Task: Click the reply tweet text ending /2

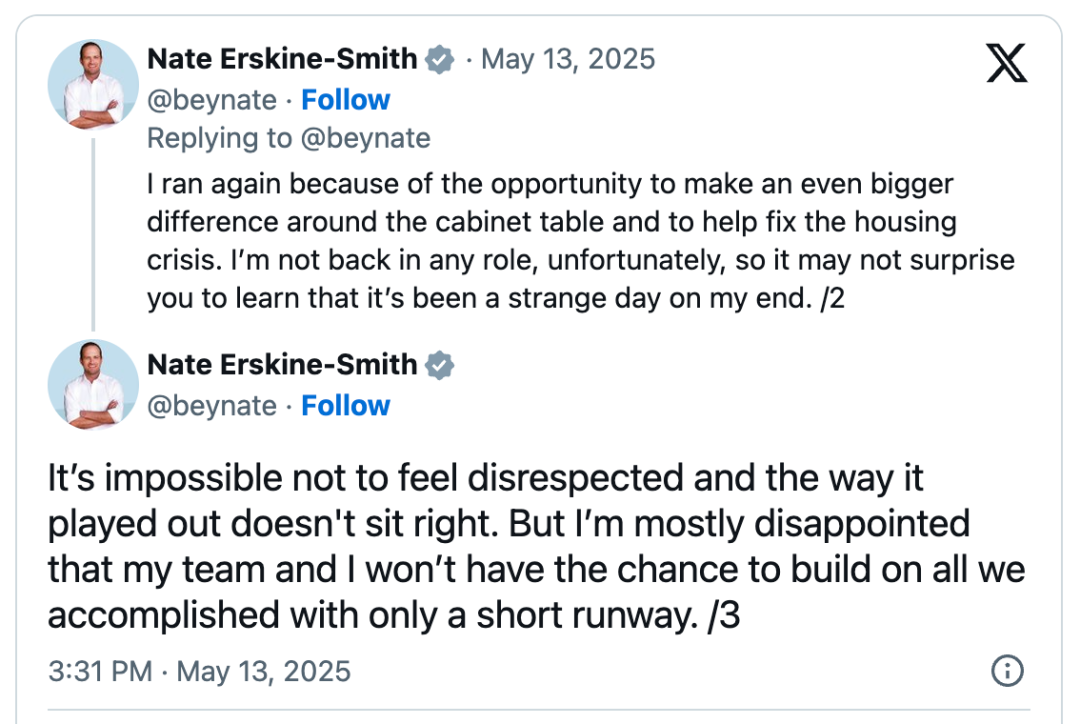Action: [581, 241]
